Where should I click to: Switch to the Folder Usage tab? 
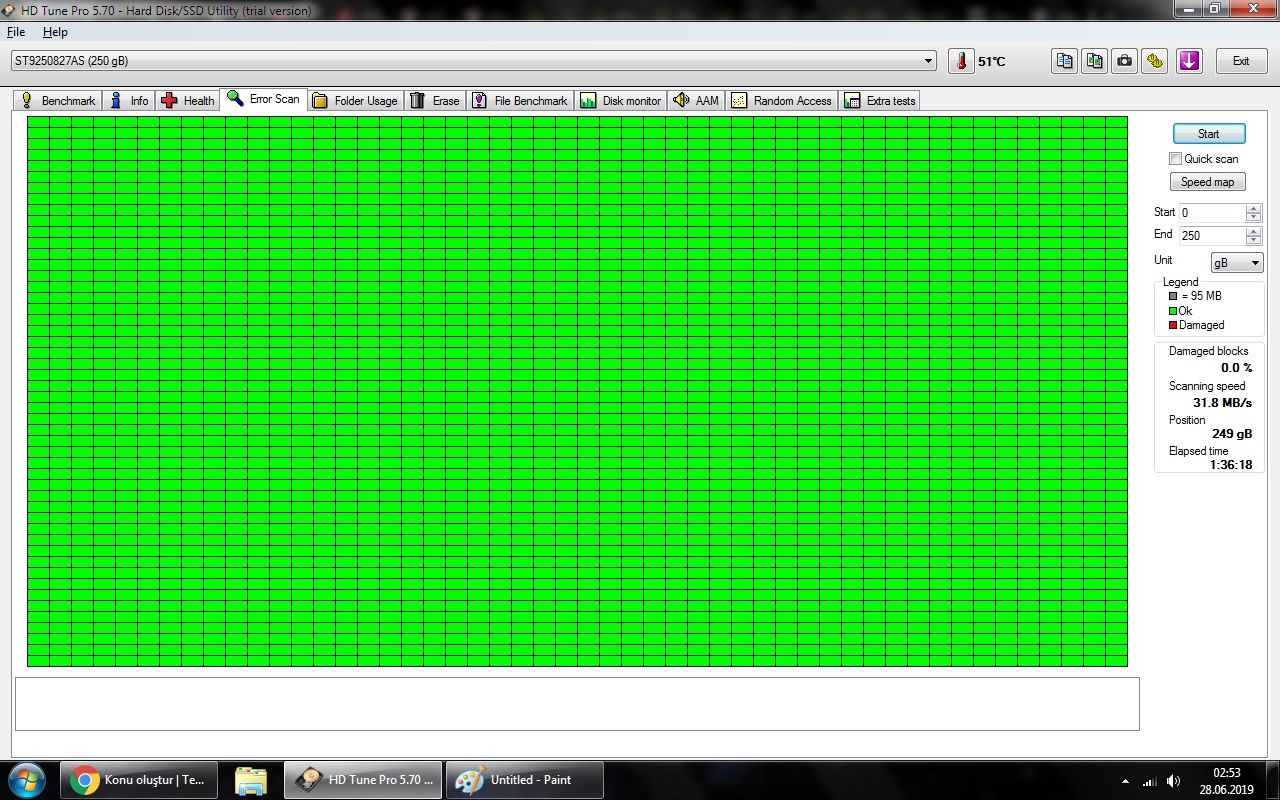pos(355,101)
